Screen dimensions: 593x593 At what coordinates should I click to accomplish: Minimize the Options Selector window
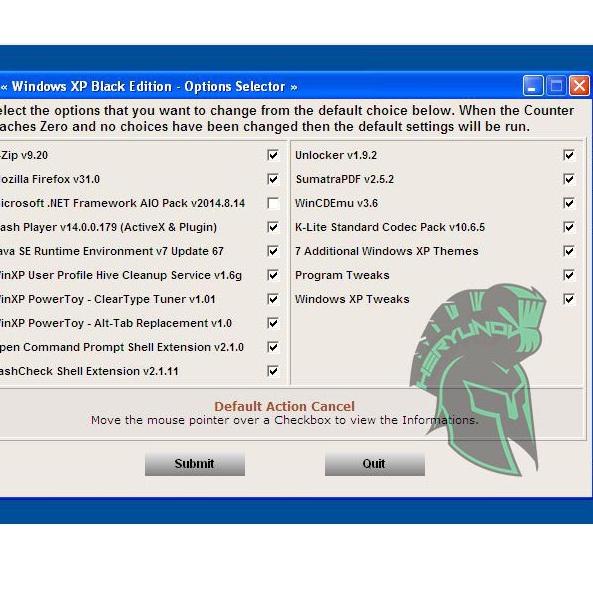(x=533, y=85)
